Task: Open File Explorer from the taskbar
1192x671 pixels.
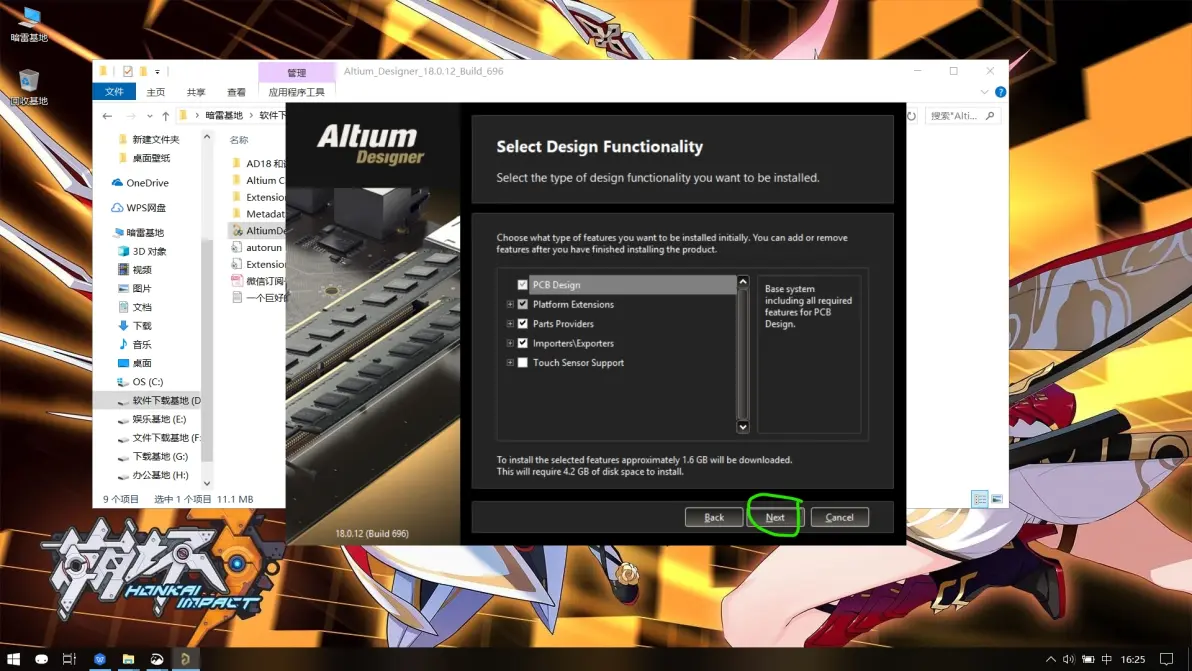Action: tap(128, 659)
